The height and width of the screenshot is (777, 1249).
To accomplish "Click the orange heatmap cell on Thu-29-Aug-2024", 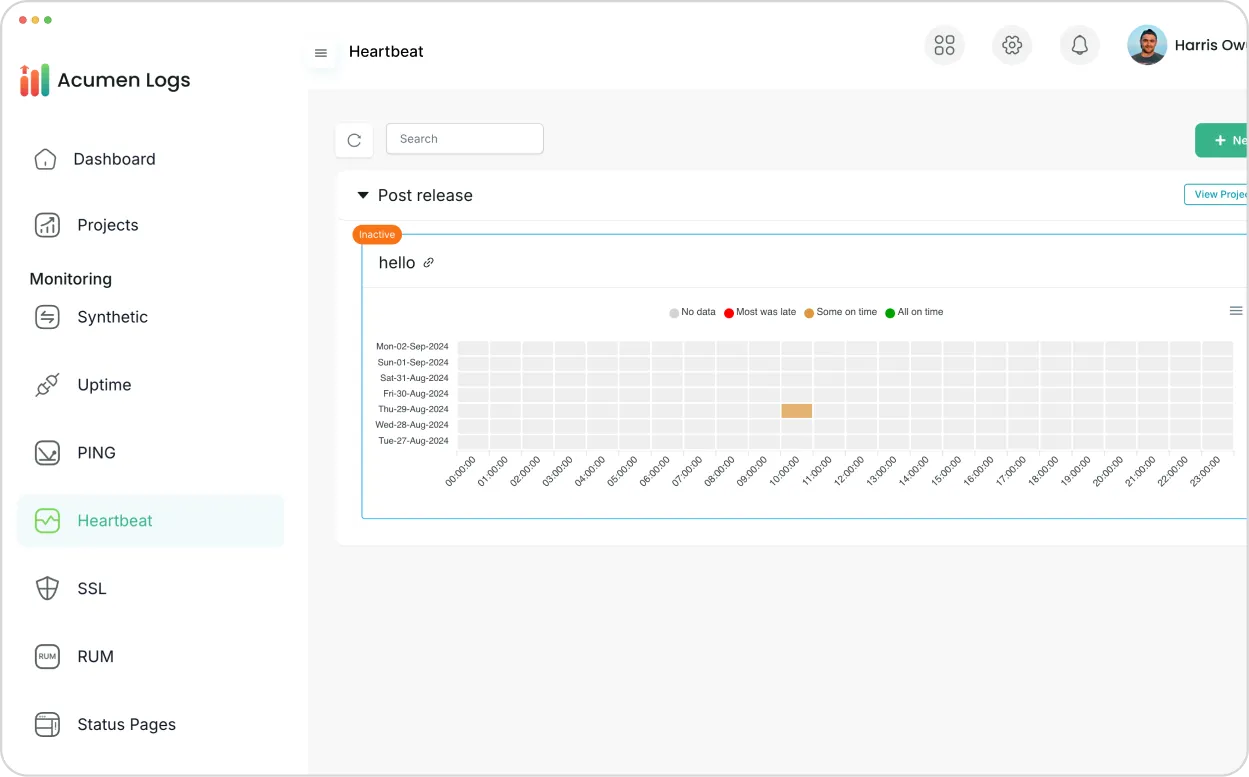I will coord(797,410).
